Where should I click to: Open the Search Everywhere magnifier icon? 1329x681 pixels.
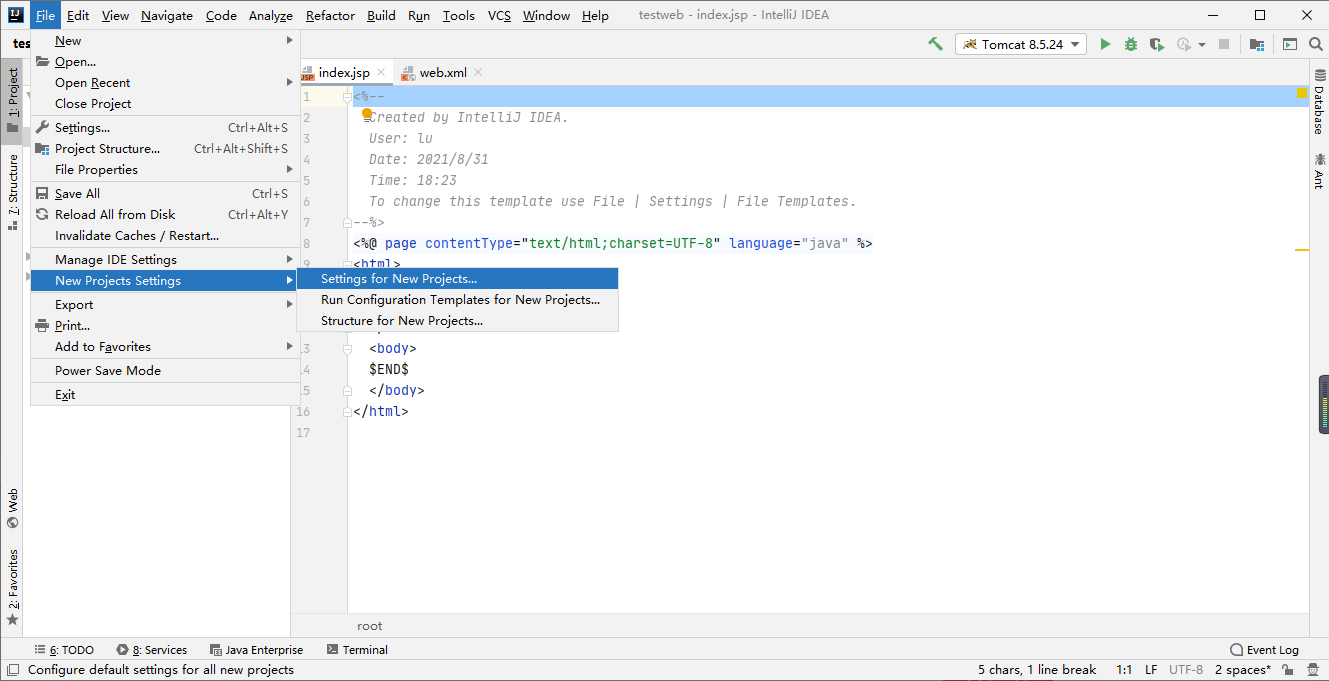point(1316,44)
